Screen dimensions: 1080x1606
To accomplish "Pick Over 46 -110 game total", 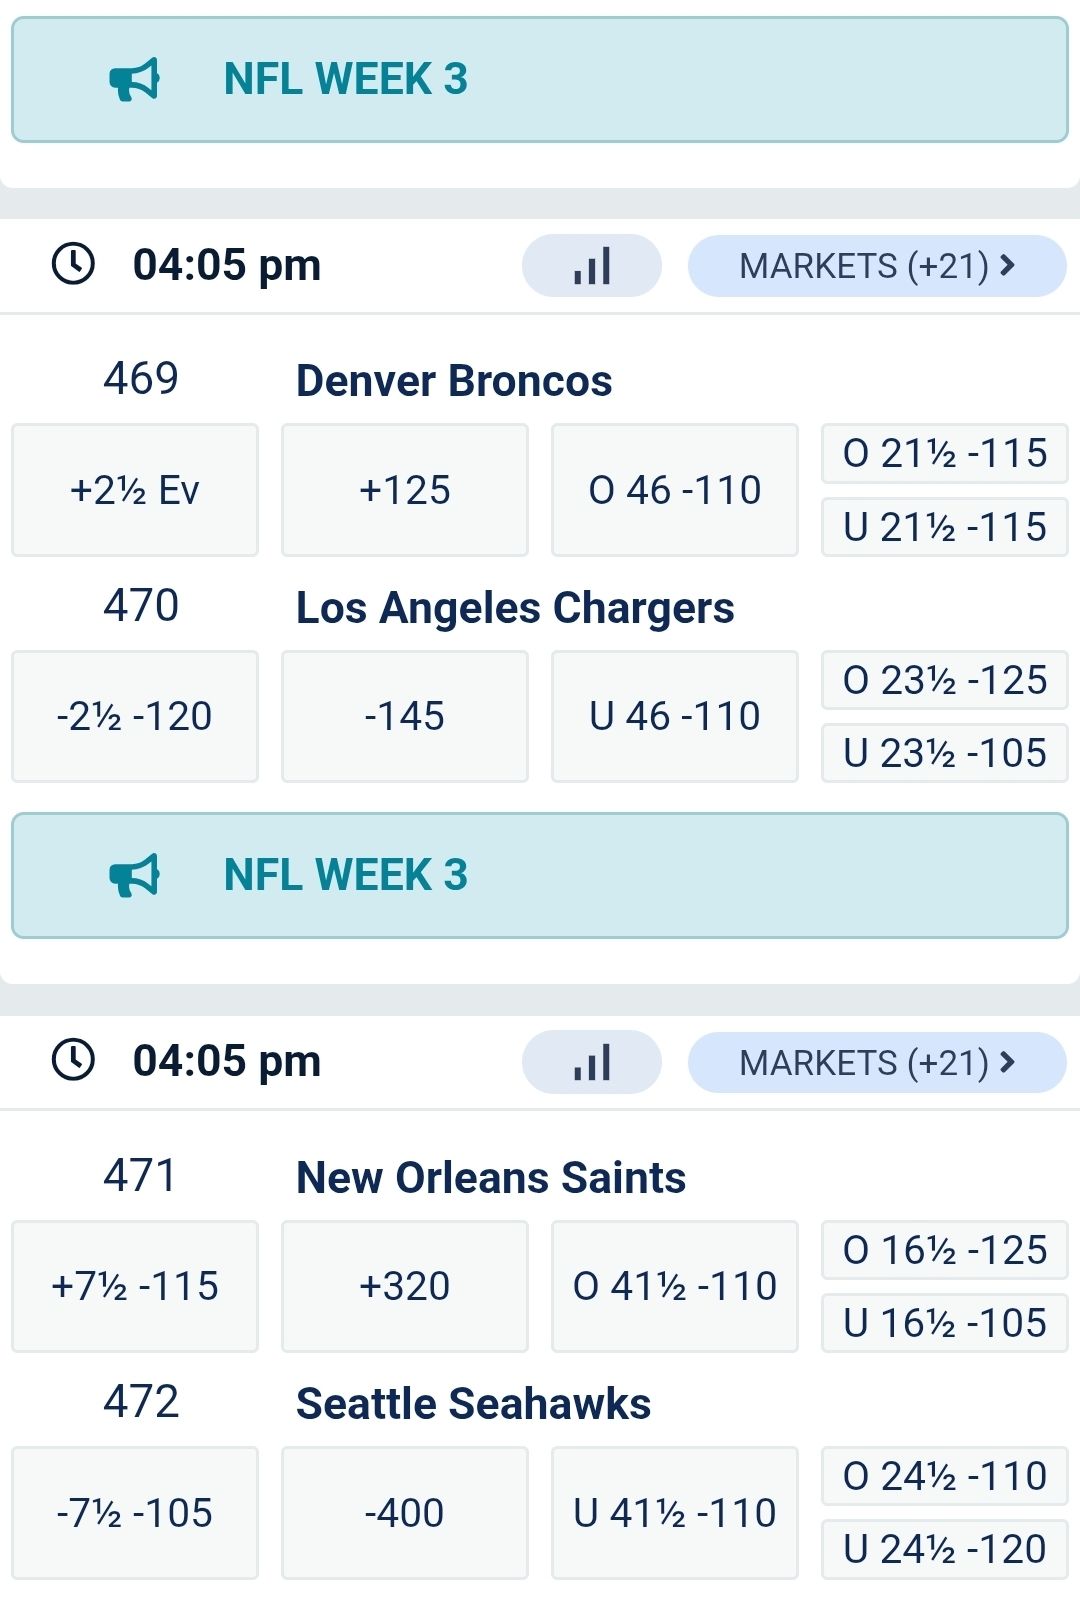I will [x=675, y=490].
